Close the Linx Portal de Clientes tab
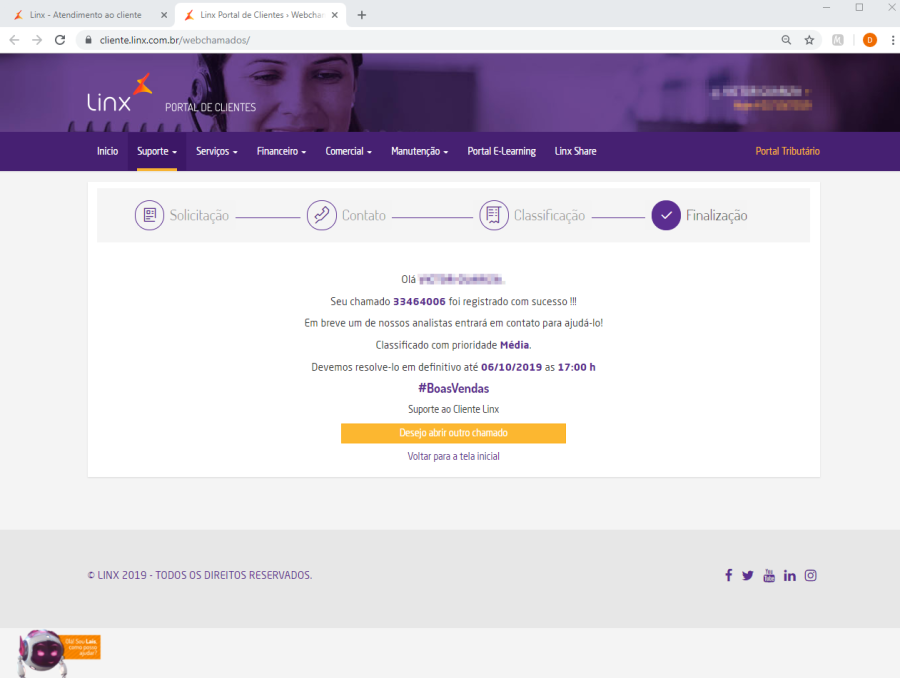 [x=335, y=15]
